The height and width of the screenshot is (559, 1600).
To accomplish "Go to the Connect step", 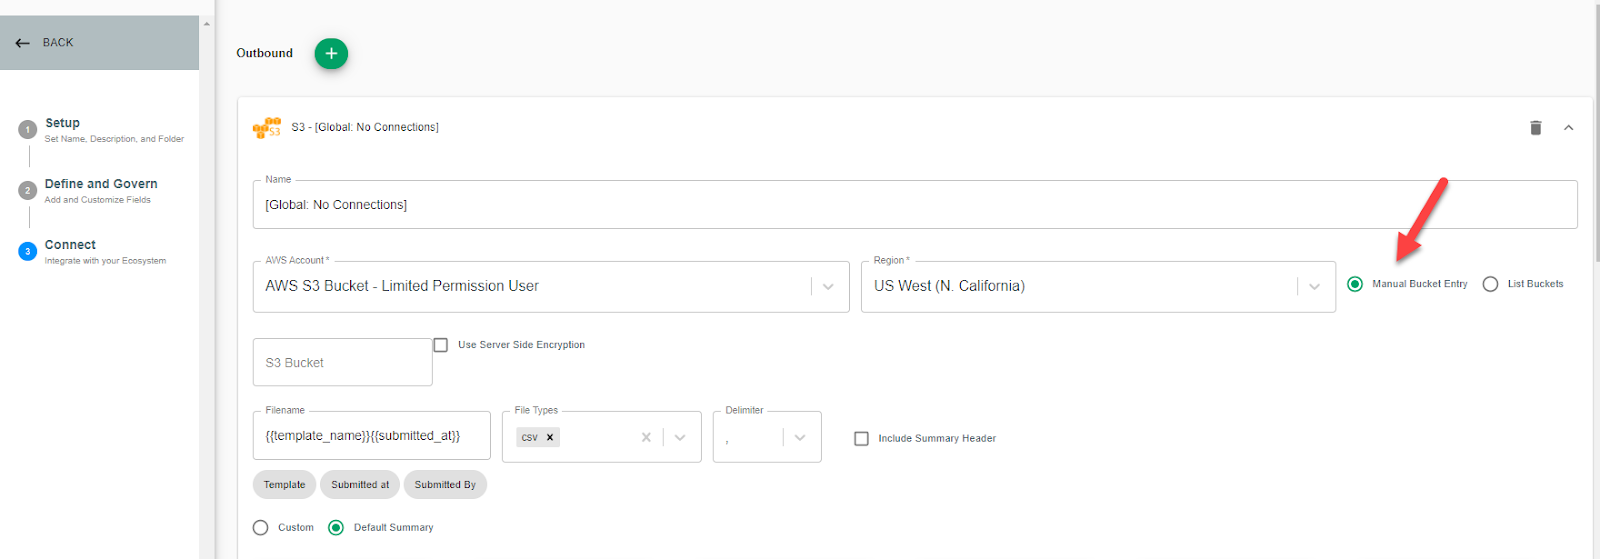I will tap(70, 245).
